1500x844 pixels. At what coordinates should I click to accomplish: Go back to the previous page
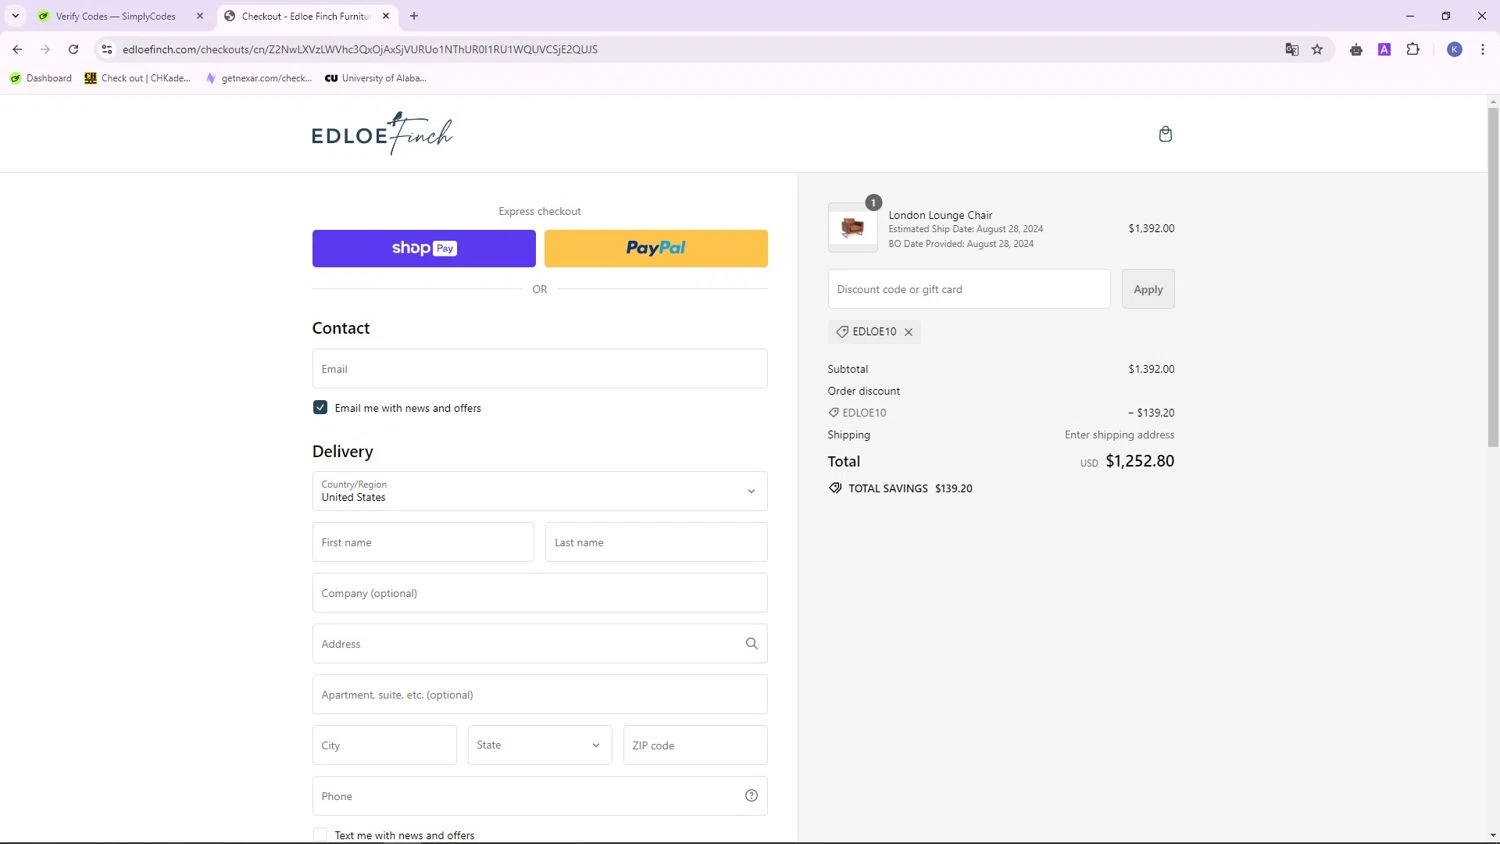coord(17,49)
